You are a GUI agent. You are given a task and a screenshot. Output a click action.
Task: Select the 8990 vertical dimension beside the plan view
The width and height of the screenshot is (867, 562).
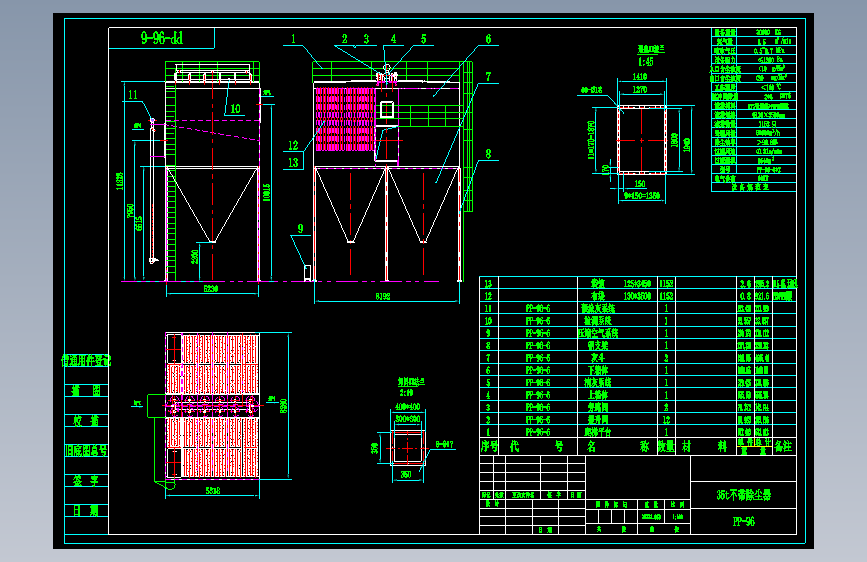(x=284, y=406)
